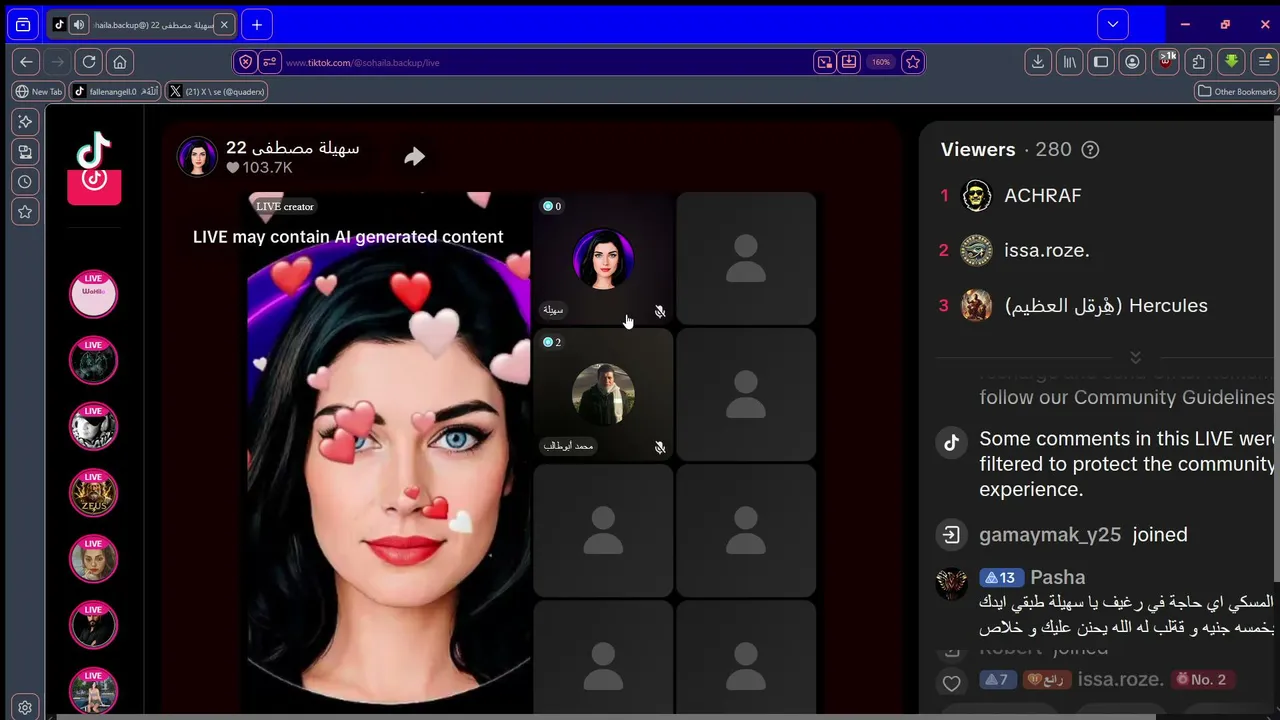Viewport: 1280px width, 720px height.
Task: Select the سهيلة guest video tile
Action: coord(603,260)
